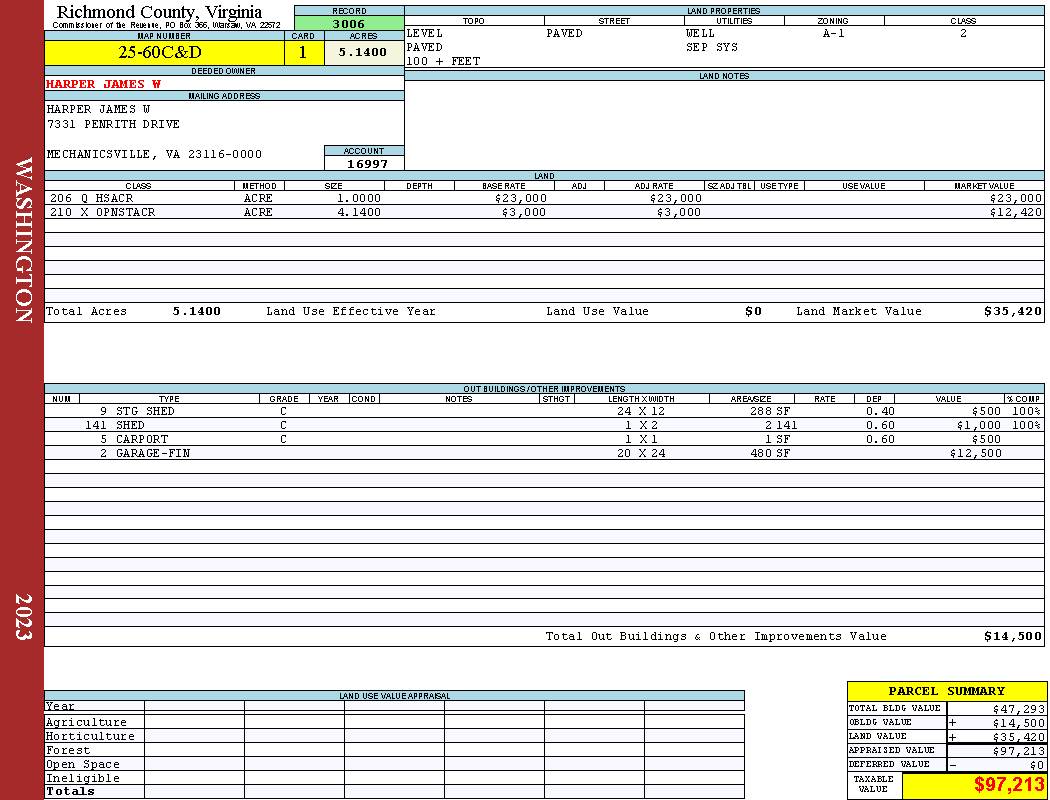Click OPNSTACR market value $12,420
The width and height of the screenshot is (1050, 800).
(1015, 212)
